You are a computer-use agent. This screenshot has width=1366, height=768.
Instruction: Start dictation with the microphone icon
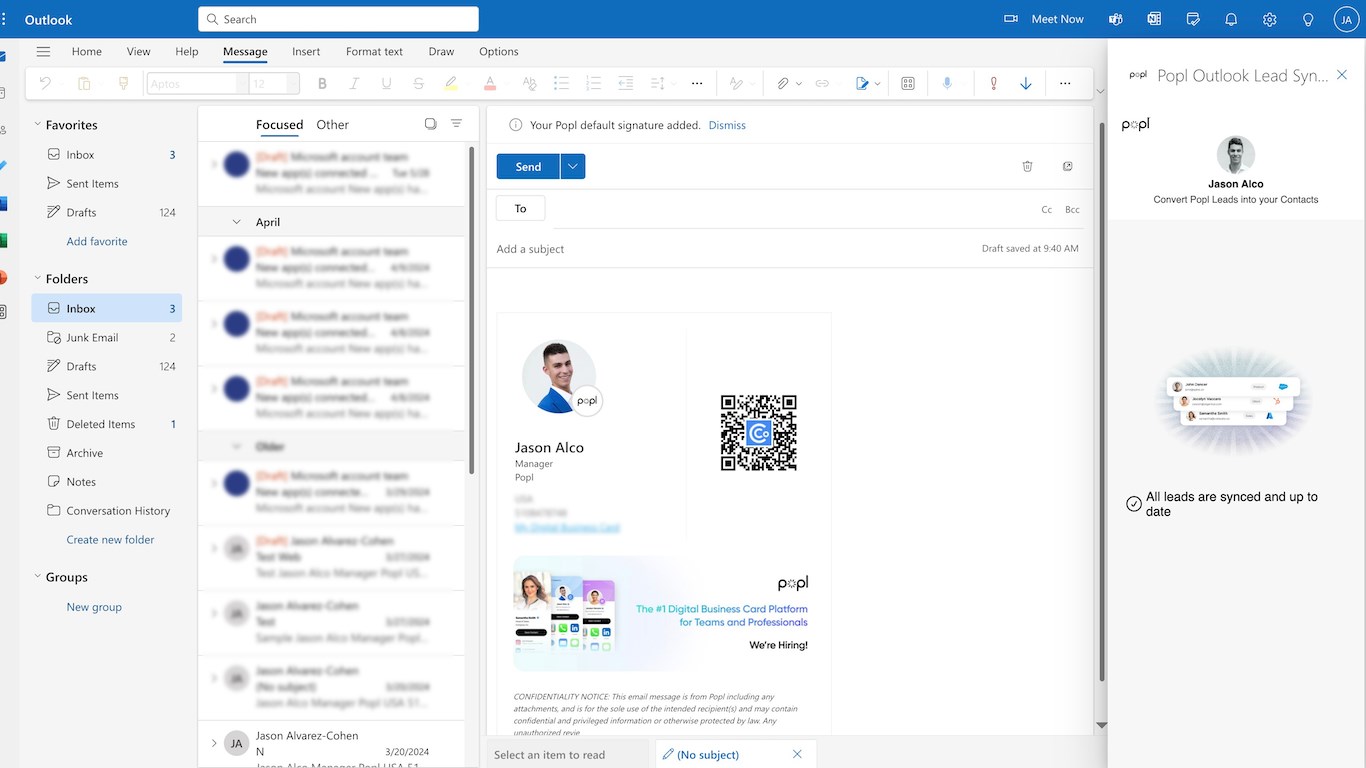947,84
